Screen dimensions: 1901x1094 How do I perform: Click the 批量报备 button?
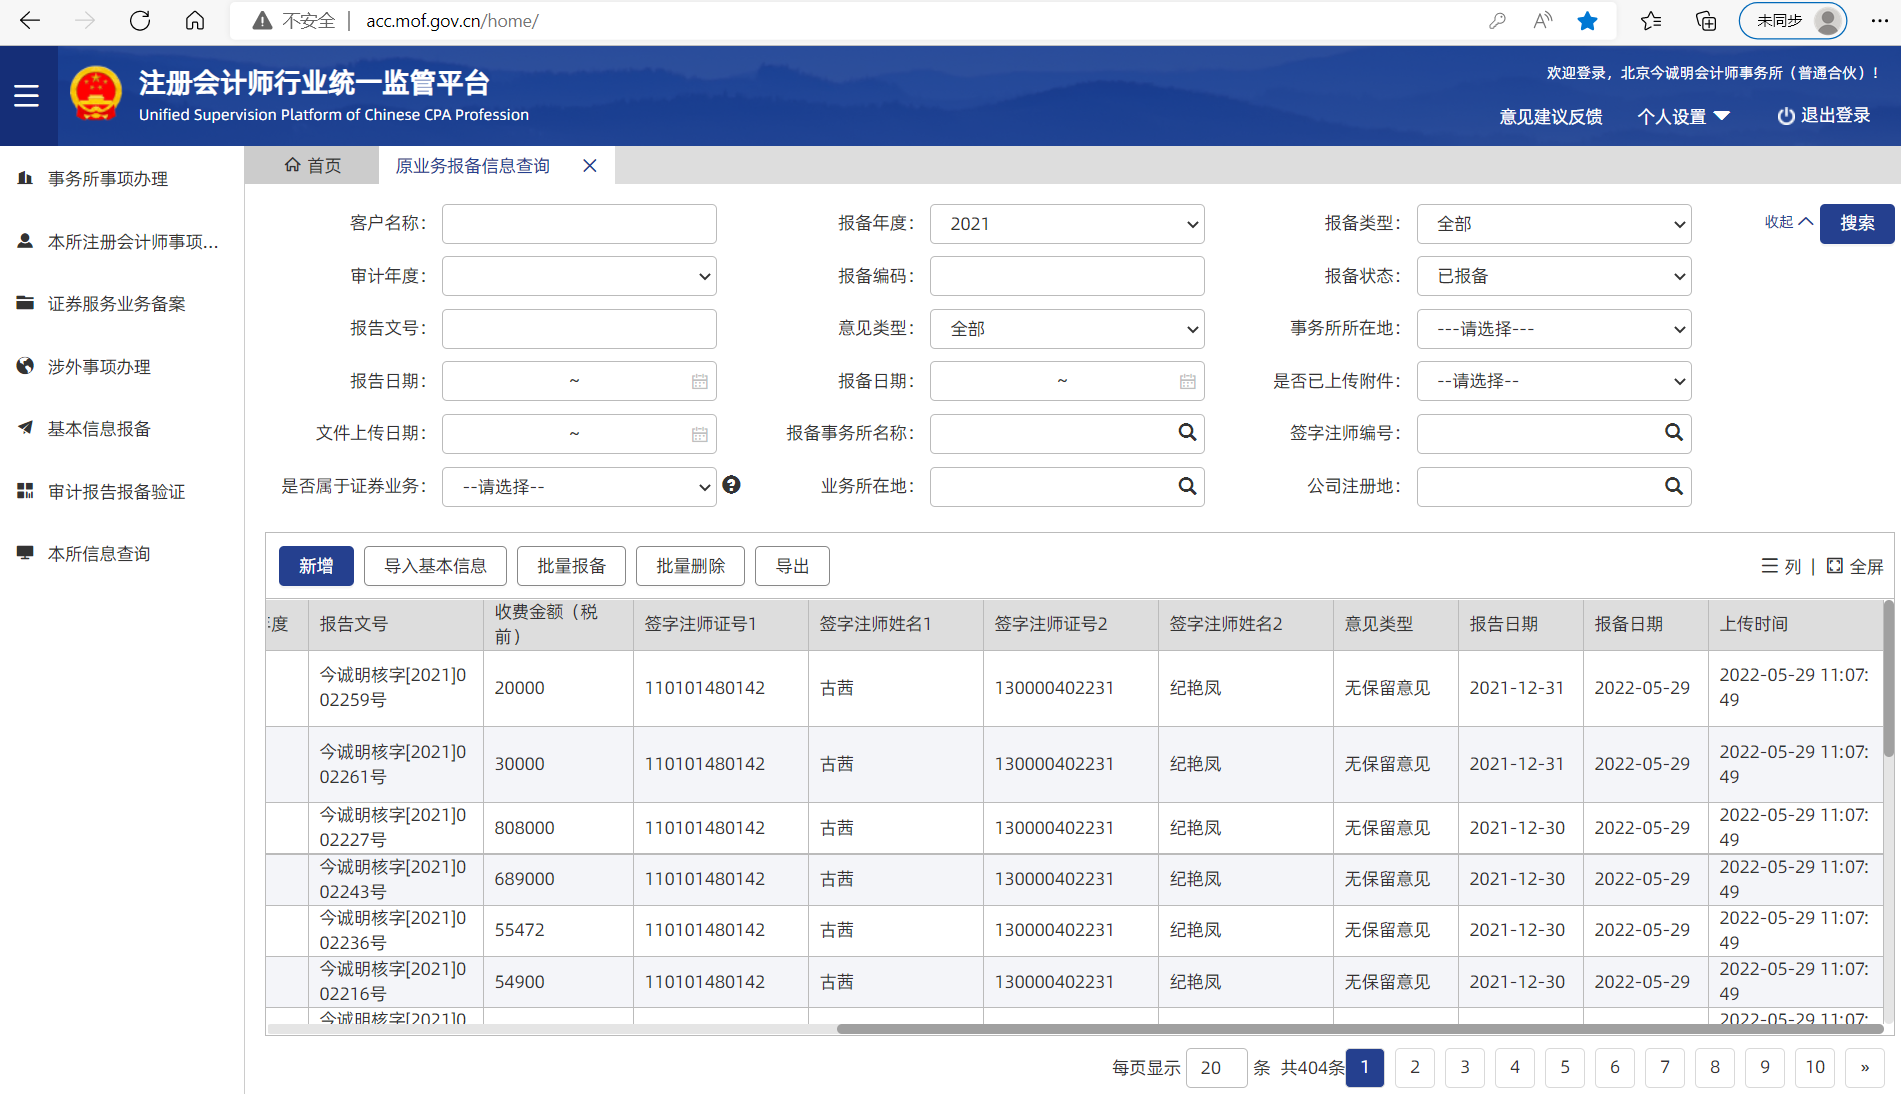(571, 566)
